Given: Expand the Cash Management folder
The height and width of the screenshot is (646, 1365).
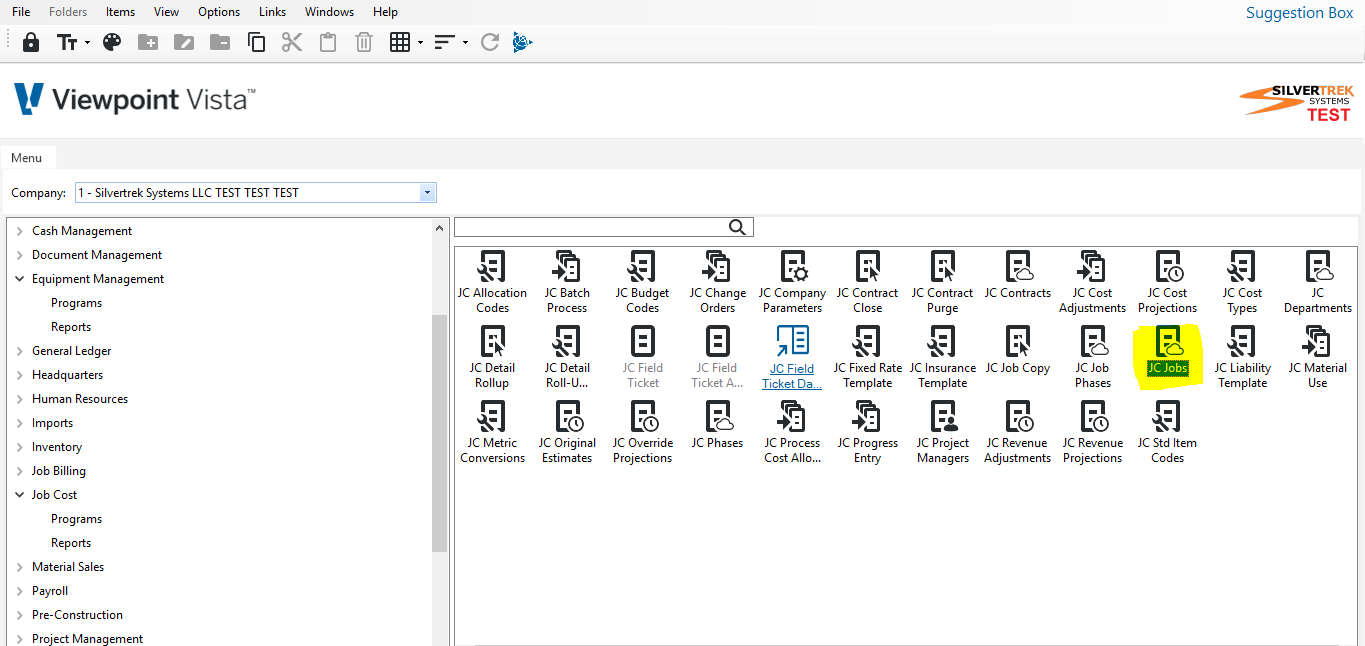Looking at the screenshot, I should click(19, 231).
